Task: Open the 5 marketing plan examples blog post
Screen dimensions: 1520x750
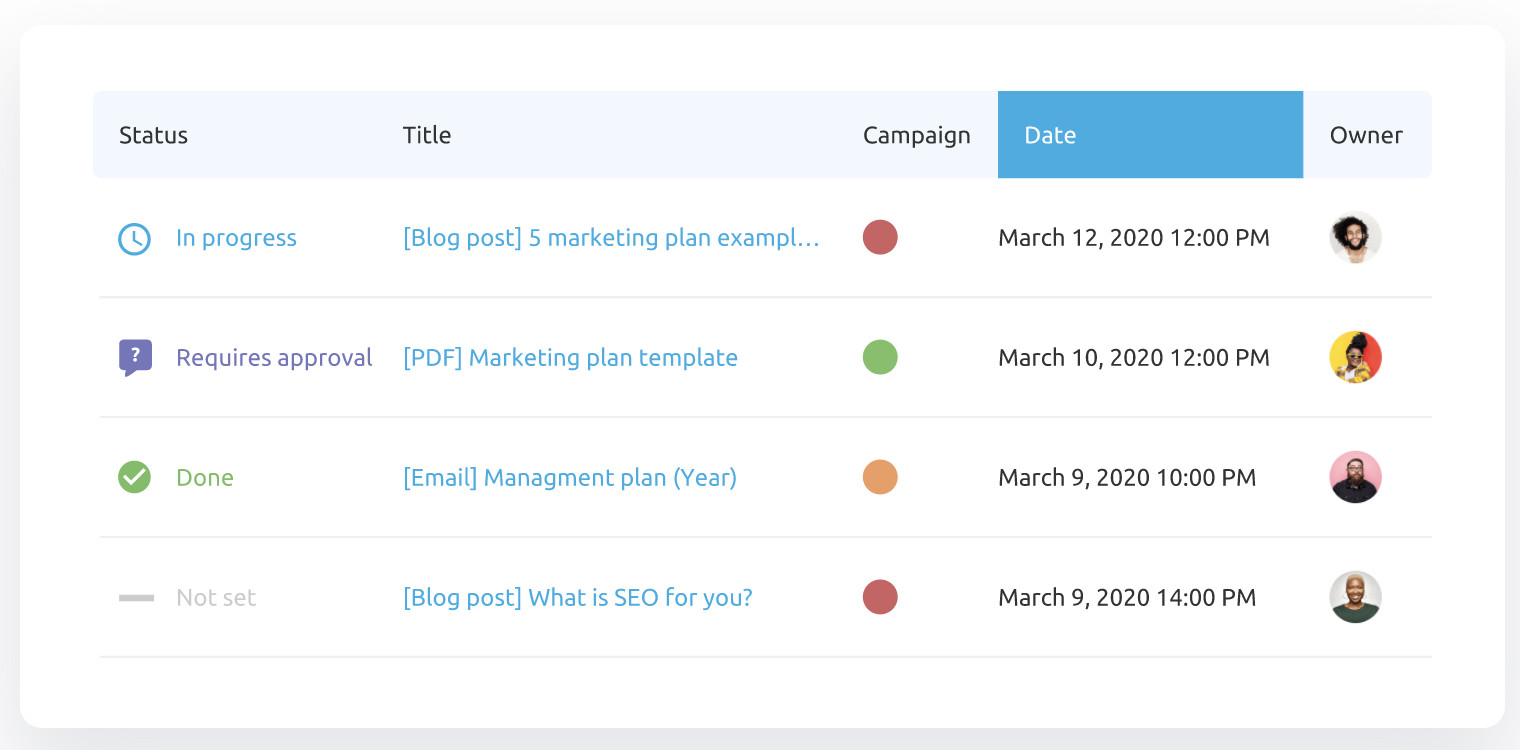Action: click(x=611, y=238)
